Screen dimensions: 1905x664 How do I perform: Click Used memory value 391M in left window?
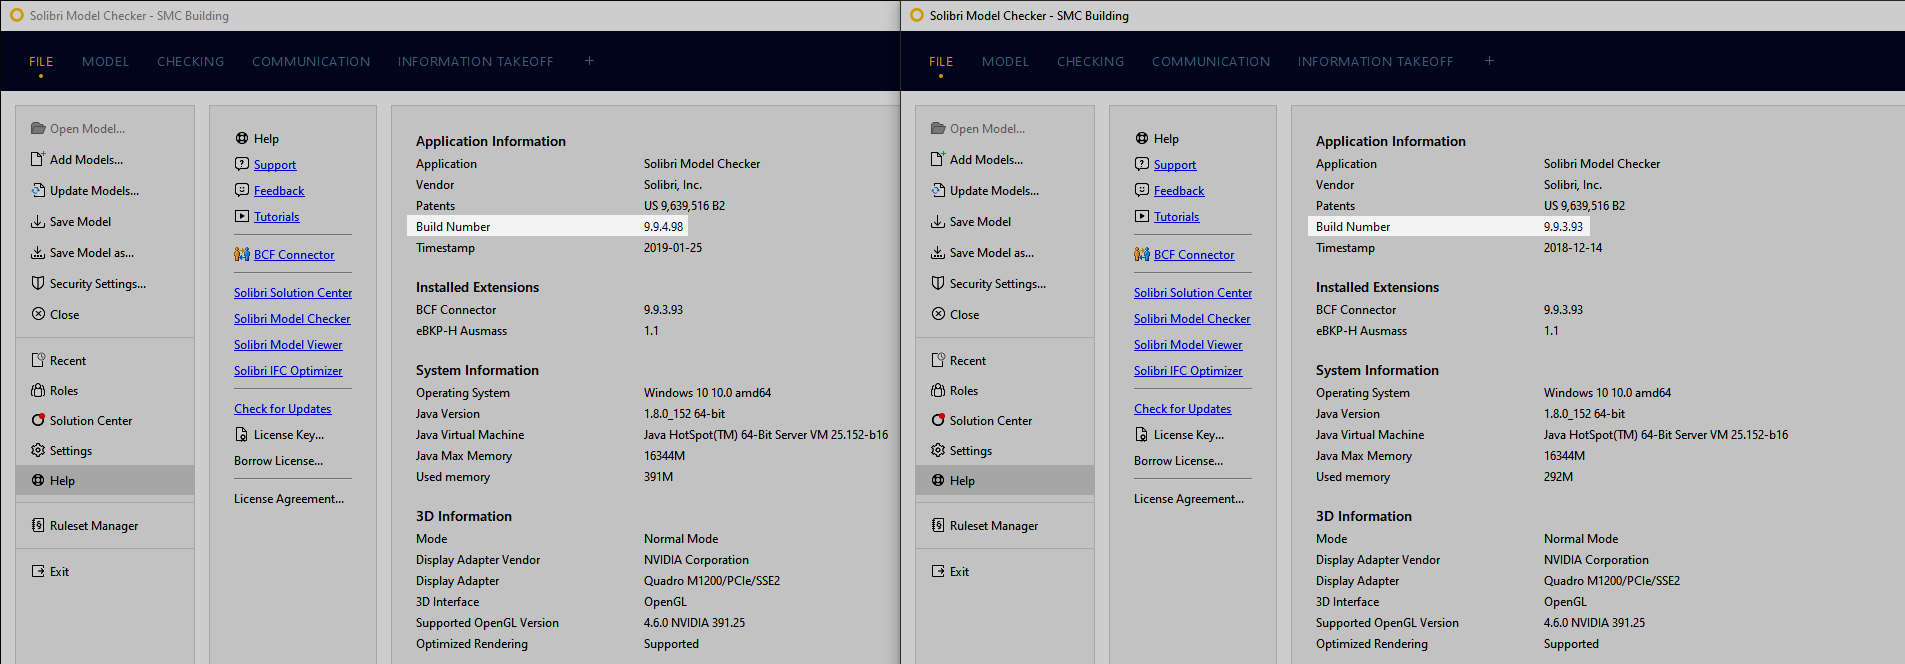pos(658,477)
